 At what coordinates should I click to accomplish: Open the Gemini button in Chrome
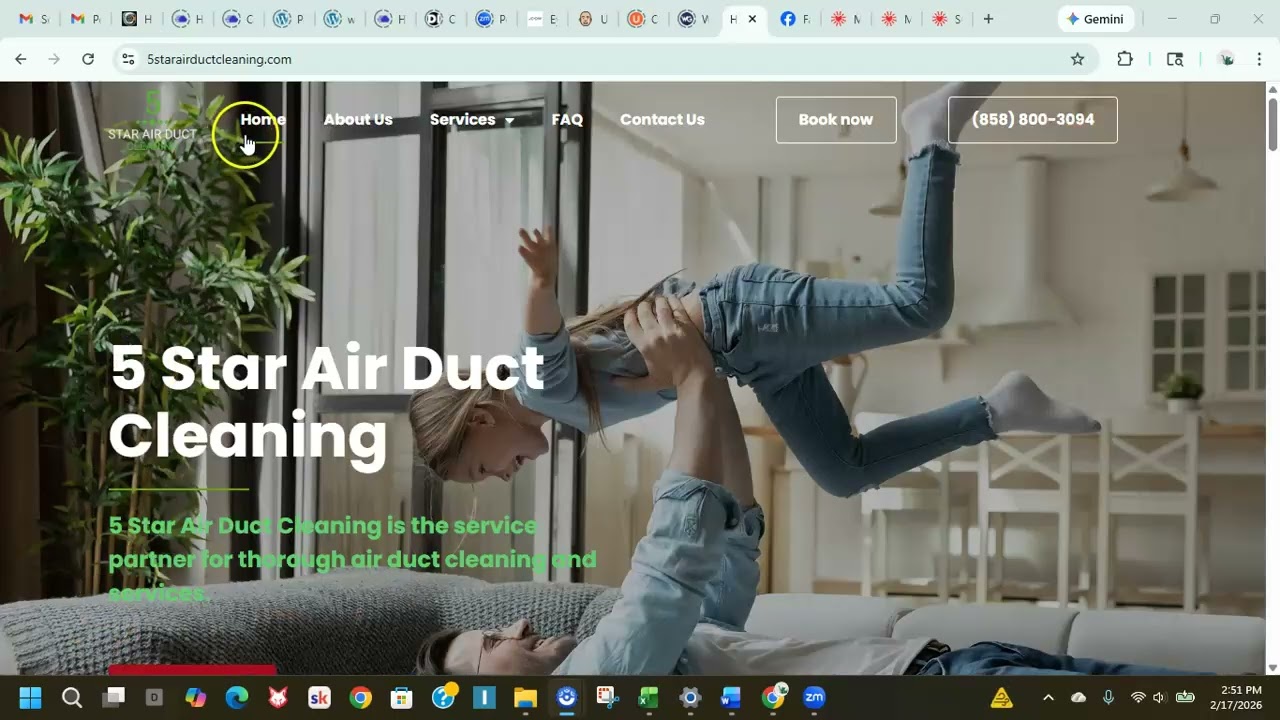click(x=1095, y=19)
